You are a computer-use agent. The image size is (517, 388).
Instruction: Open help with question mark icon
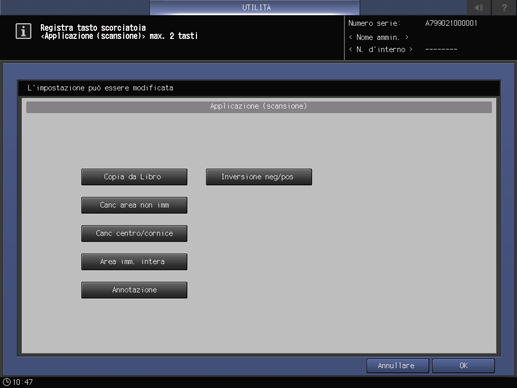[x=504, y=7]
